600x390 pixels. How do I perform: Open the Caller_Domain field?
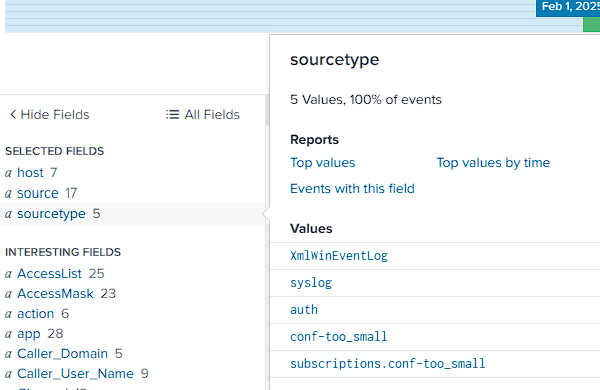tap(62, 354)
